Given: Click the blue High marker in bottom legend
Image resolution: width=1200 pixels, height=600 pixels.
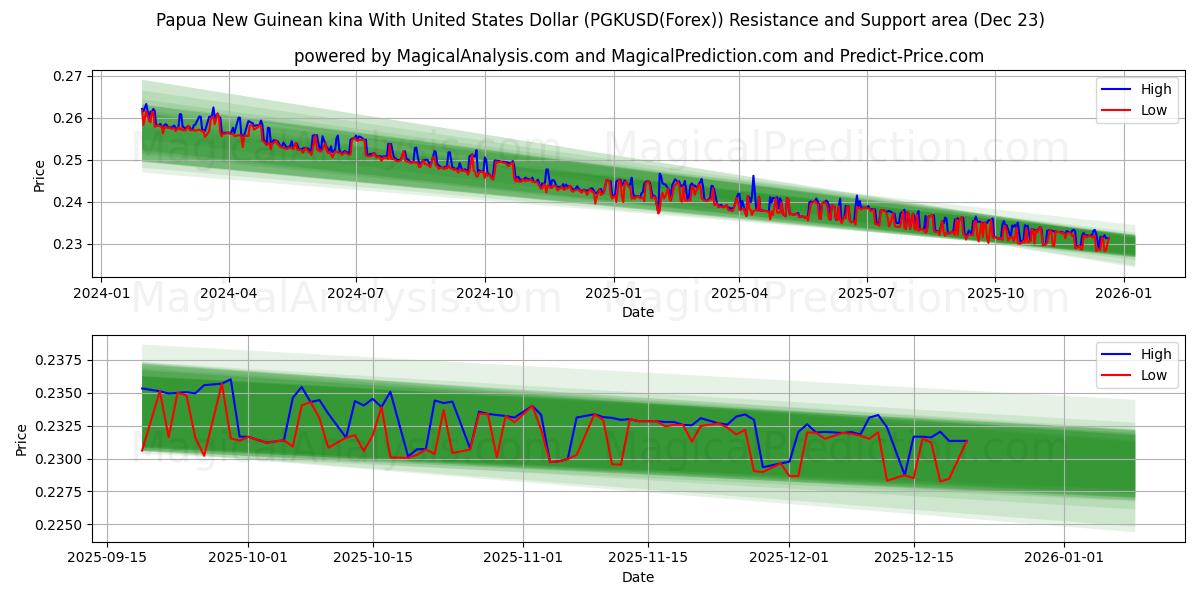Looking at the screenshot, I should [1118, 355].
